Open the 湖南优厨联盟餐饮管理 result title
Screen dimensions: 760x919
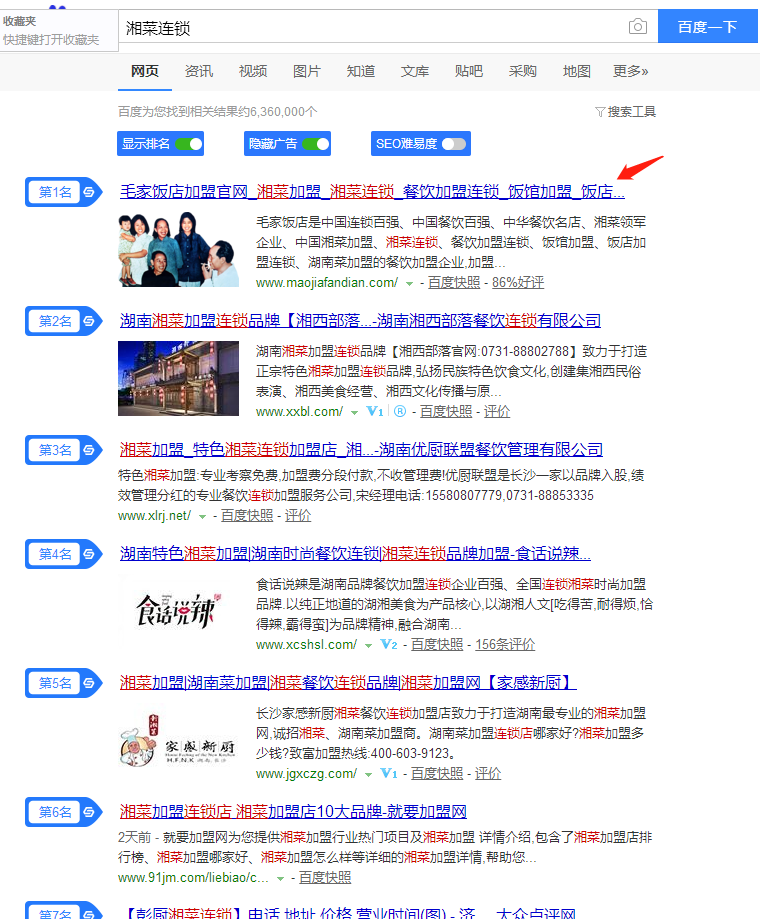pyautogui.click(x=361, y=450)
